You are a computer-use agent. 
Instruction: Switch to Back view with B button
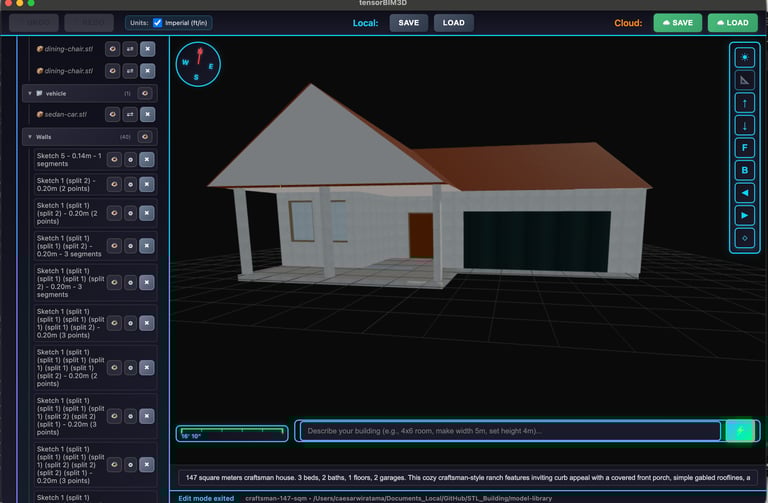coord(744,170)
